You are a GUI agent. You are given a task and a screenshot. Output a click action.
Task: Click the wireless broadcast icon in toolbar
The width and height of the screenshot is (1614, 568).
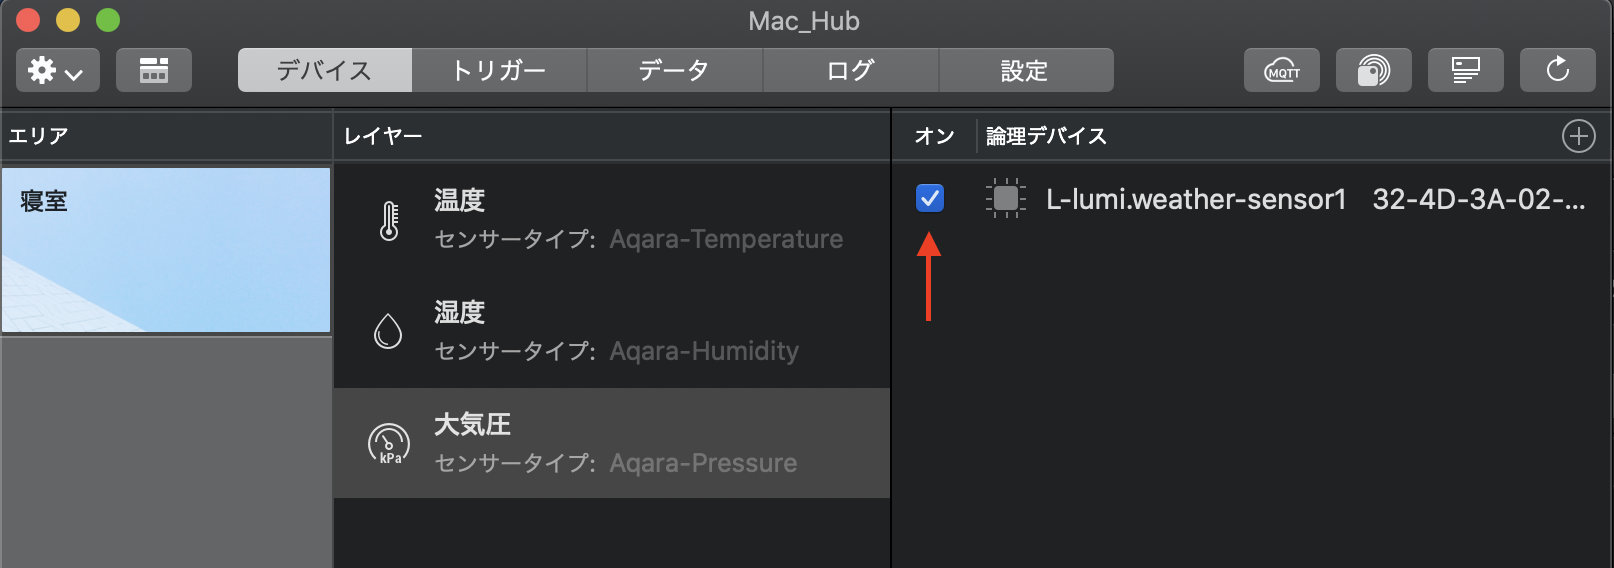[1374, 70]
